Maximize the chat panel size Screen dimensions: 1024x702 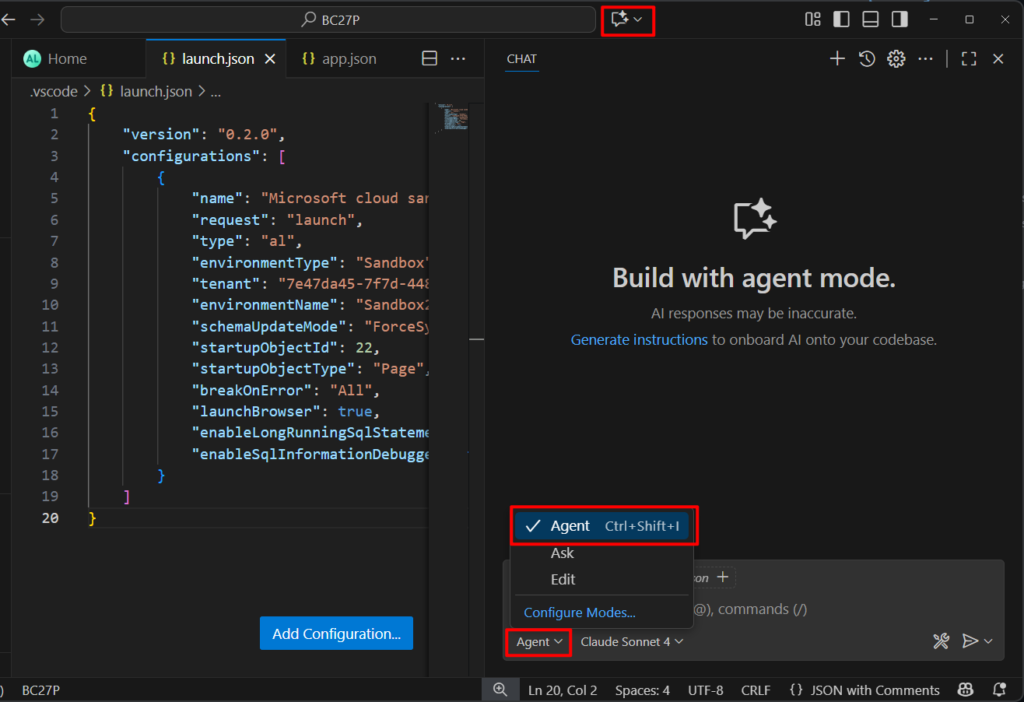(x=968, y=59)
